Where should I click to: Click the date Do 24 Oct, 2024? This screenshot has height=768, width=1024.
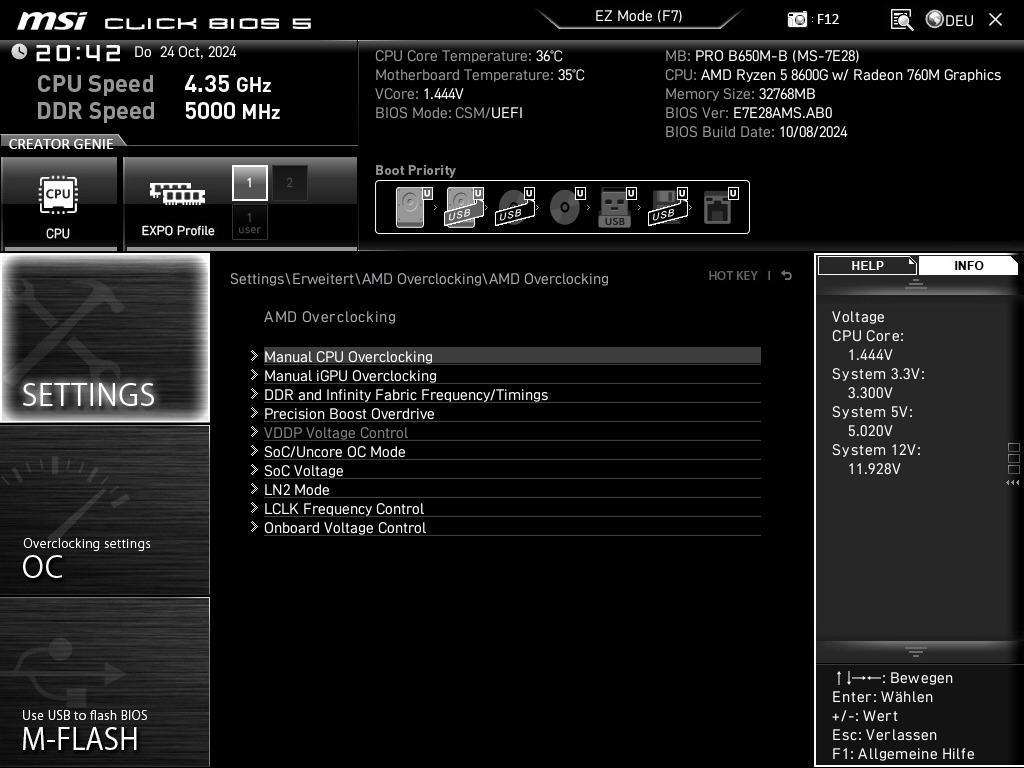[x=185, y=52]
